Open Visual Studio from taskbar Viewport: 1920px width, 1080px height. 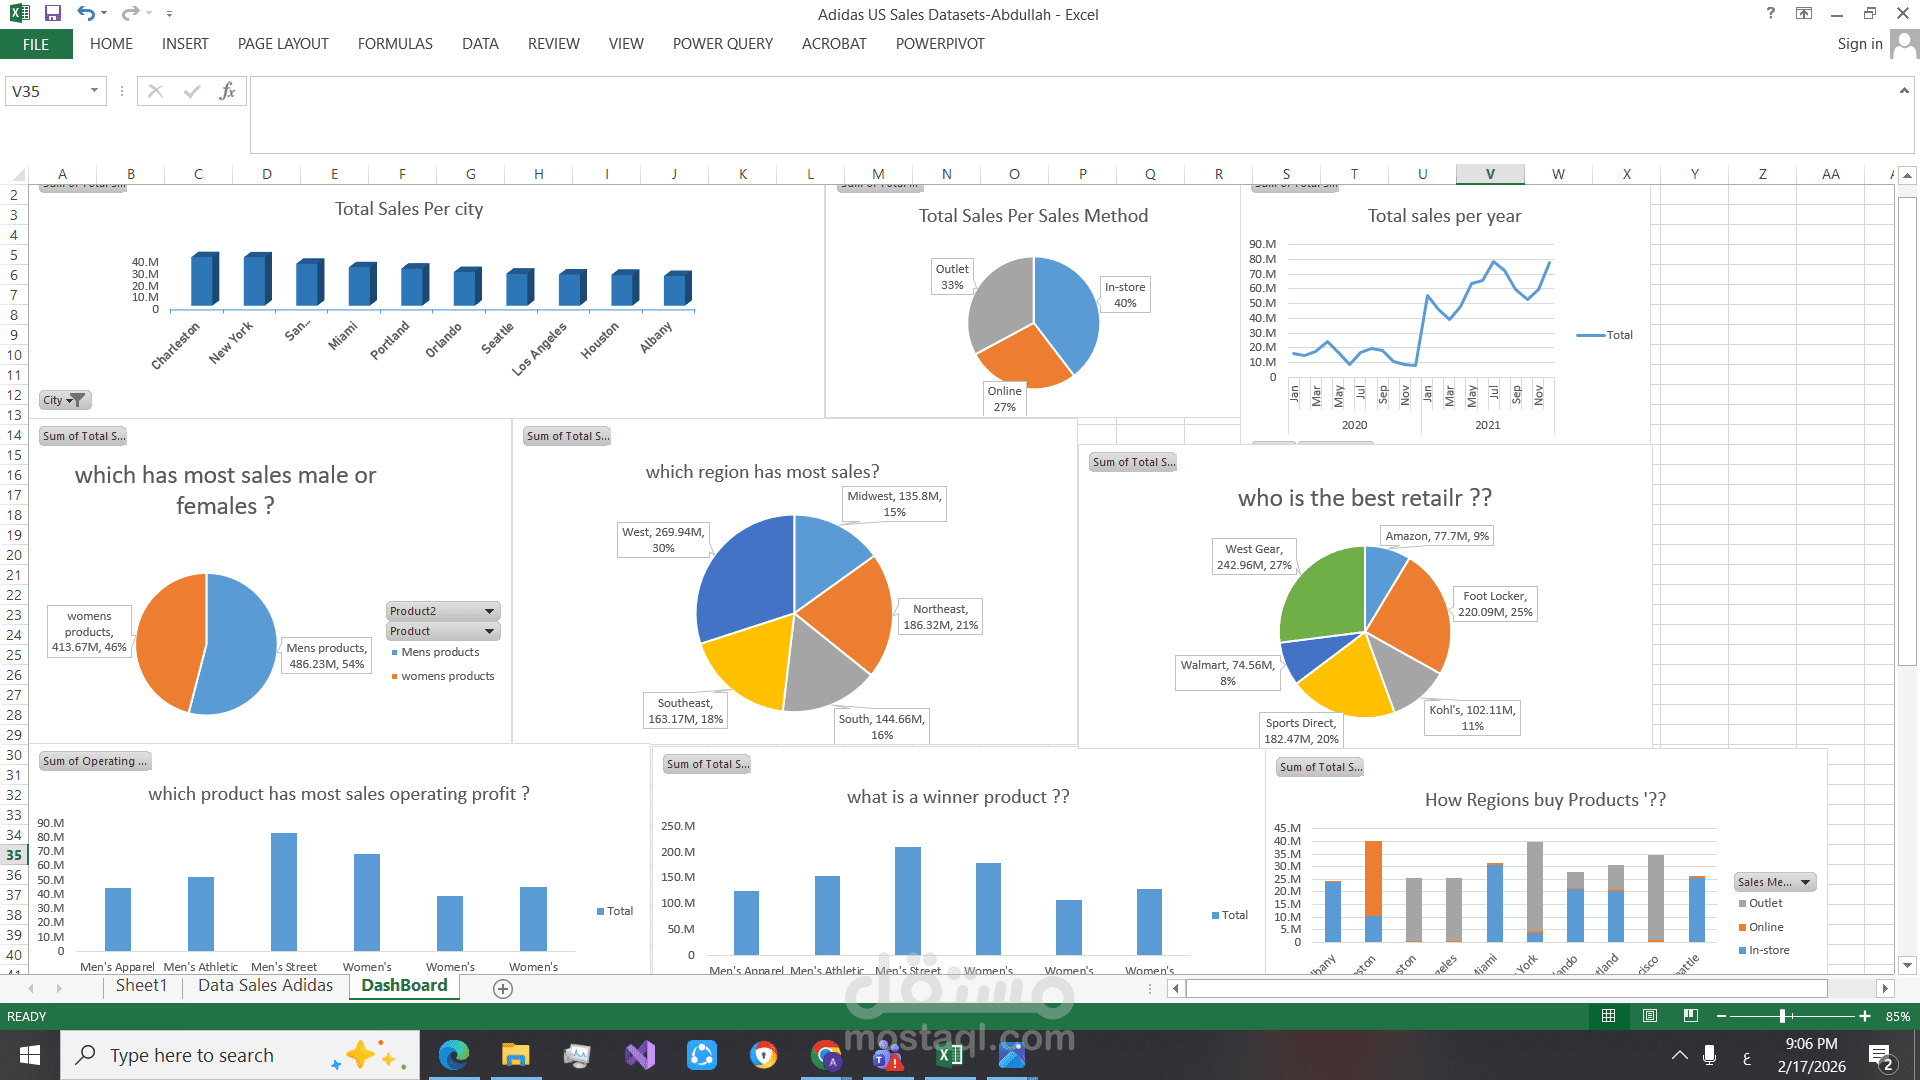coord(640,1055)
